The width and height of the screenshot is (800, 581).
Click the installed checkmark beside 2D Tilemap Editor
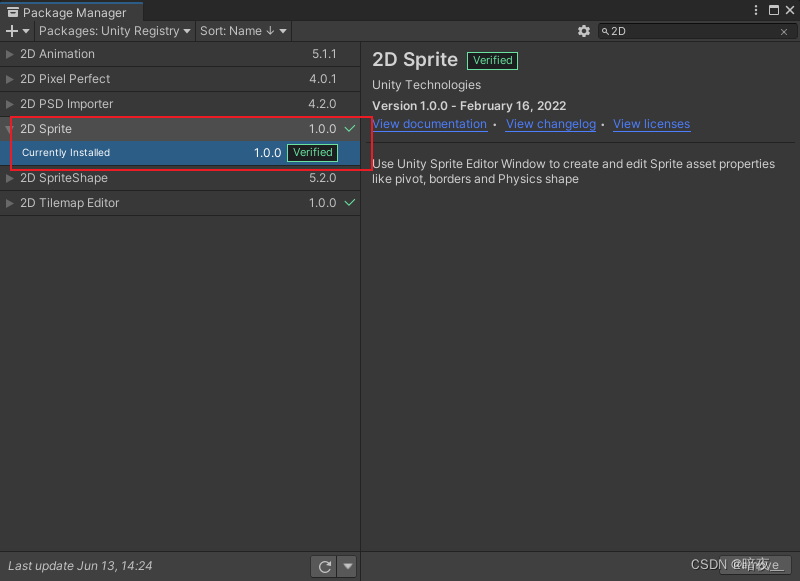click(350, 203)
